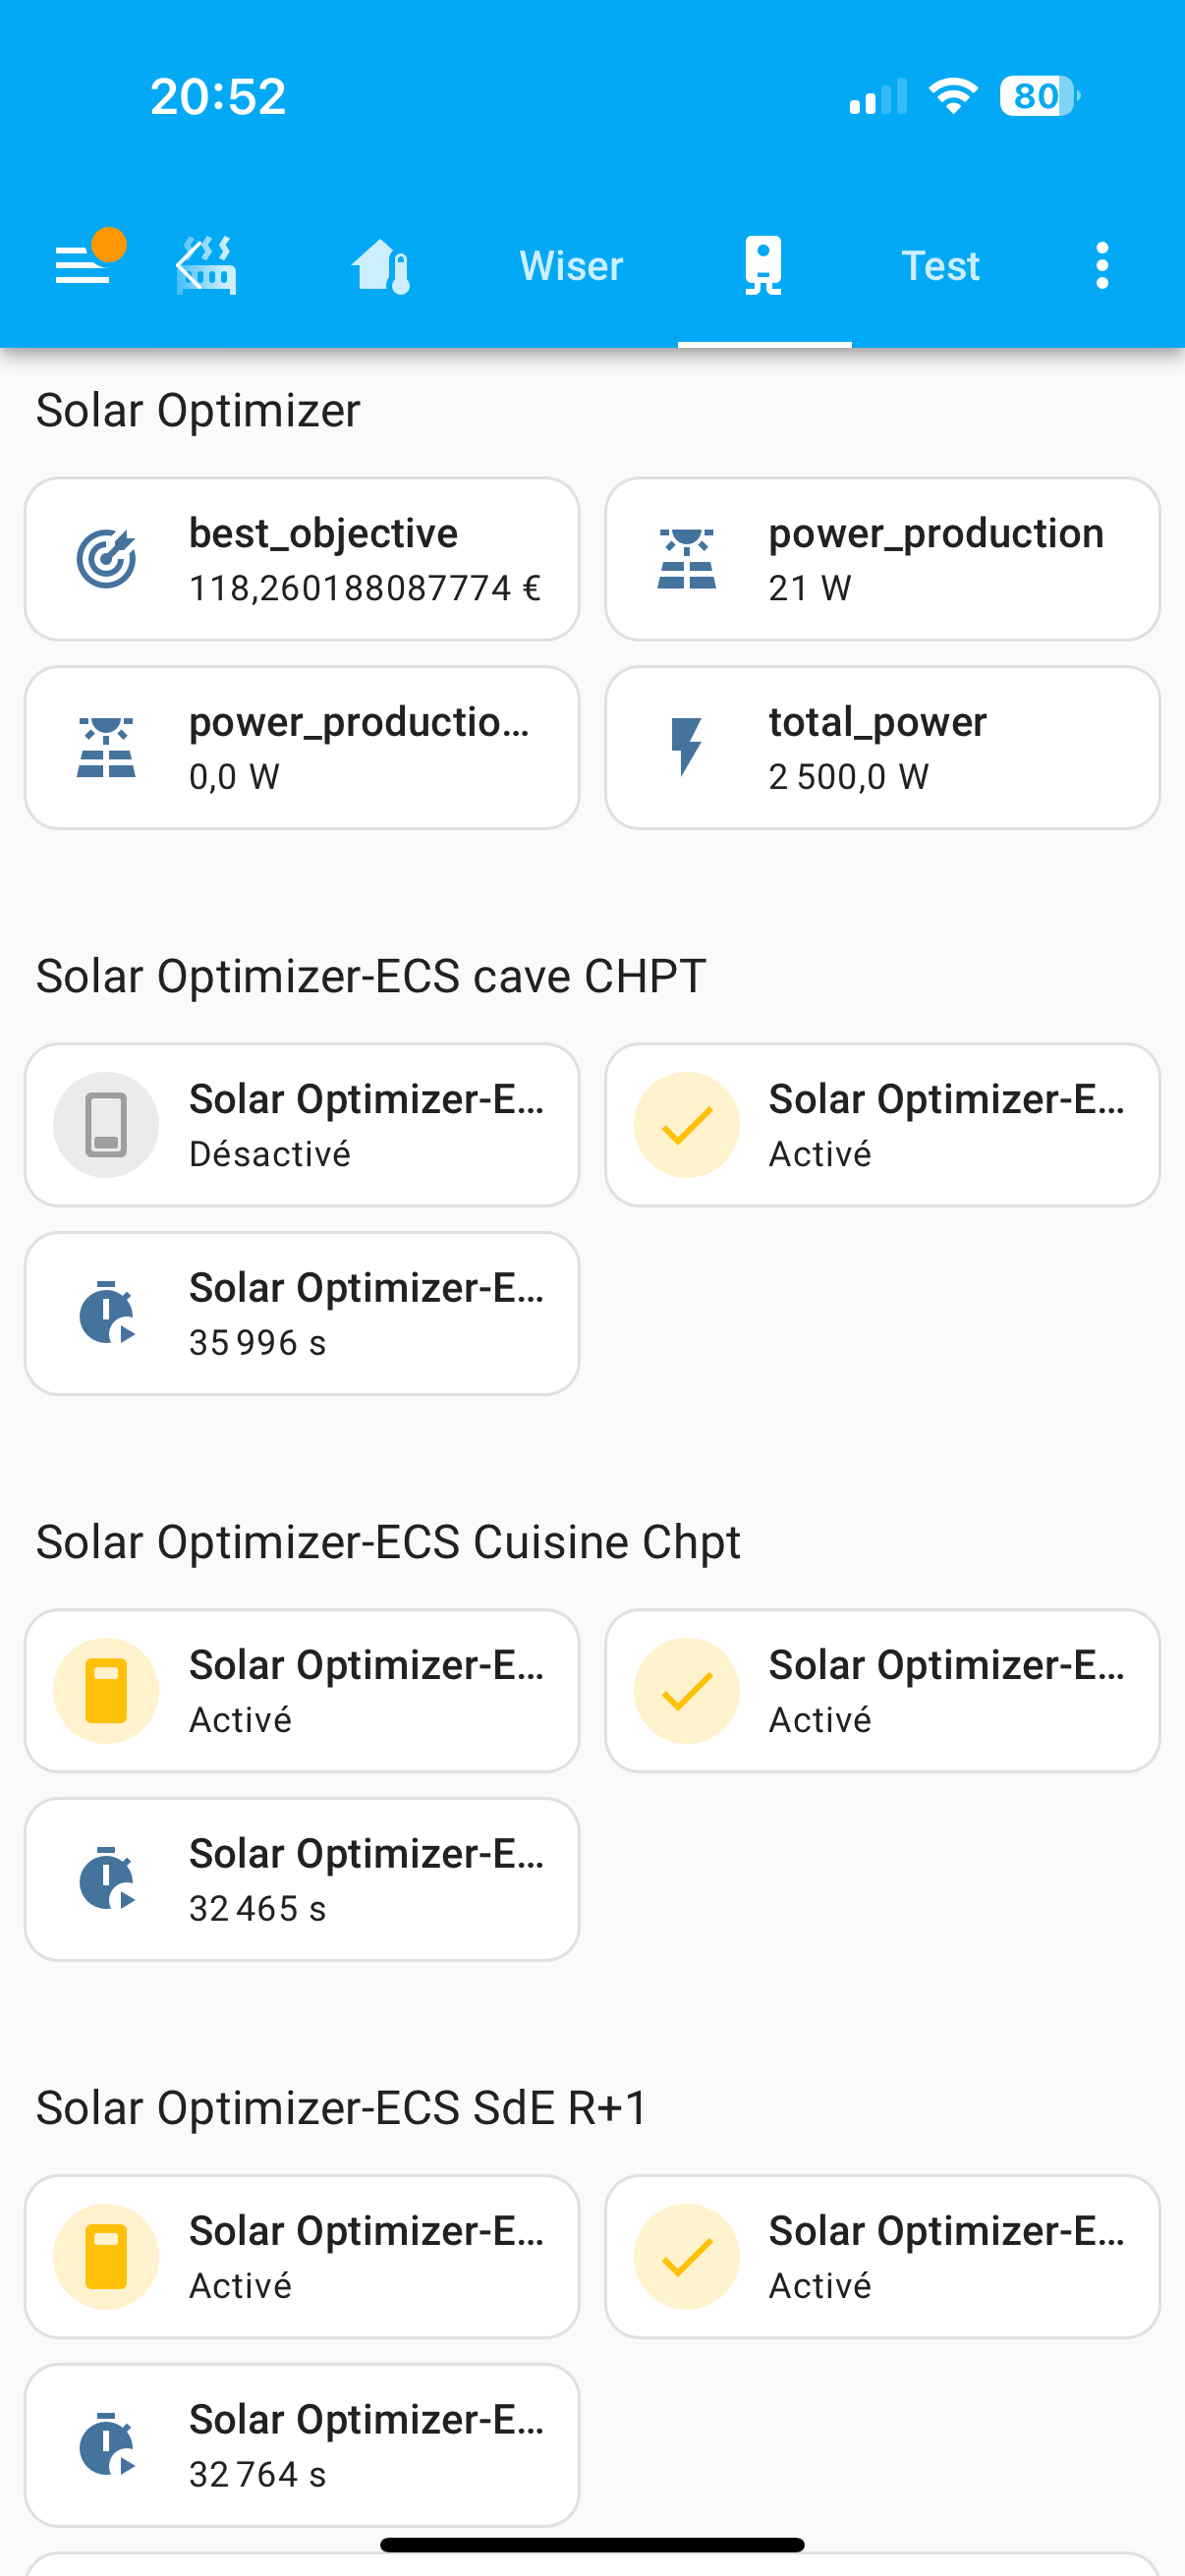The height and width of the screenshot is (2576, 1185).
Task: Toggle the ECS cave CHPT Désactivé switch
Action: pos(106,1125)
